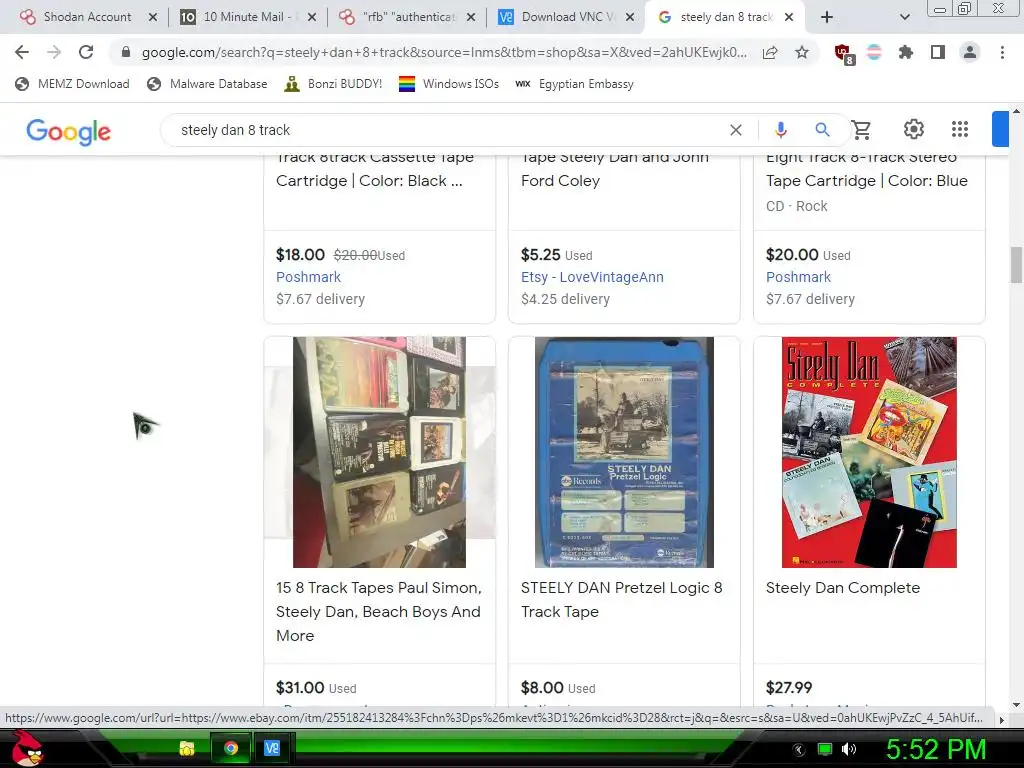
Task: Open 'STEELY DAN Pretzel Logic 8 Track Tape' title
Action: coord(622,600)
